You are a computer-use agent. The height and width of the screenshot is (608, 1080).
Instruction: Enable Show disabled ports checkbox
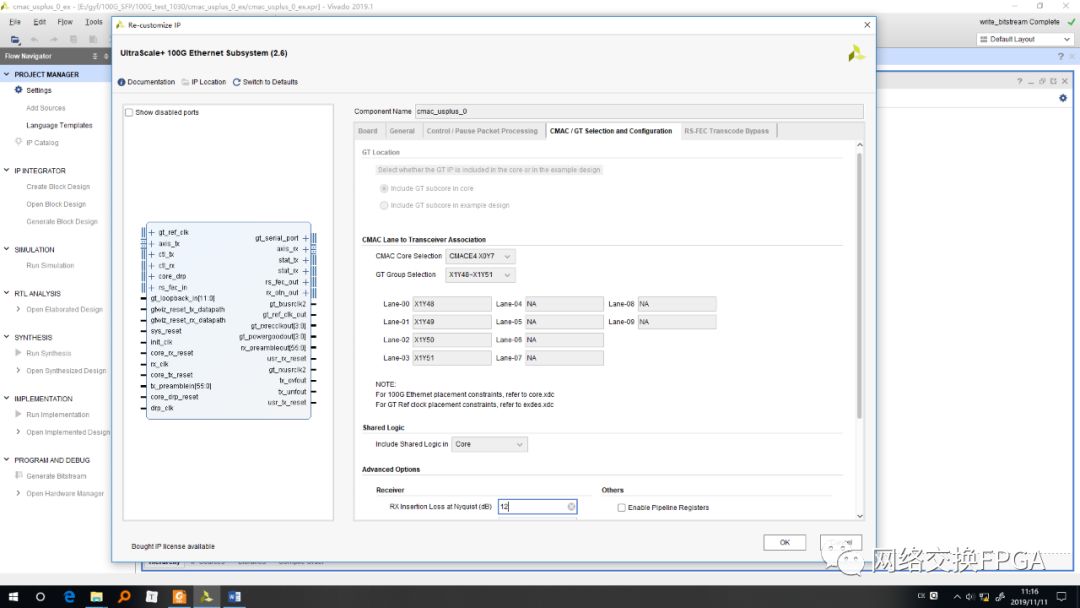click(x=129, y=112)
